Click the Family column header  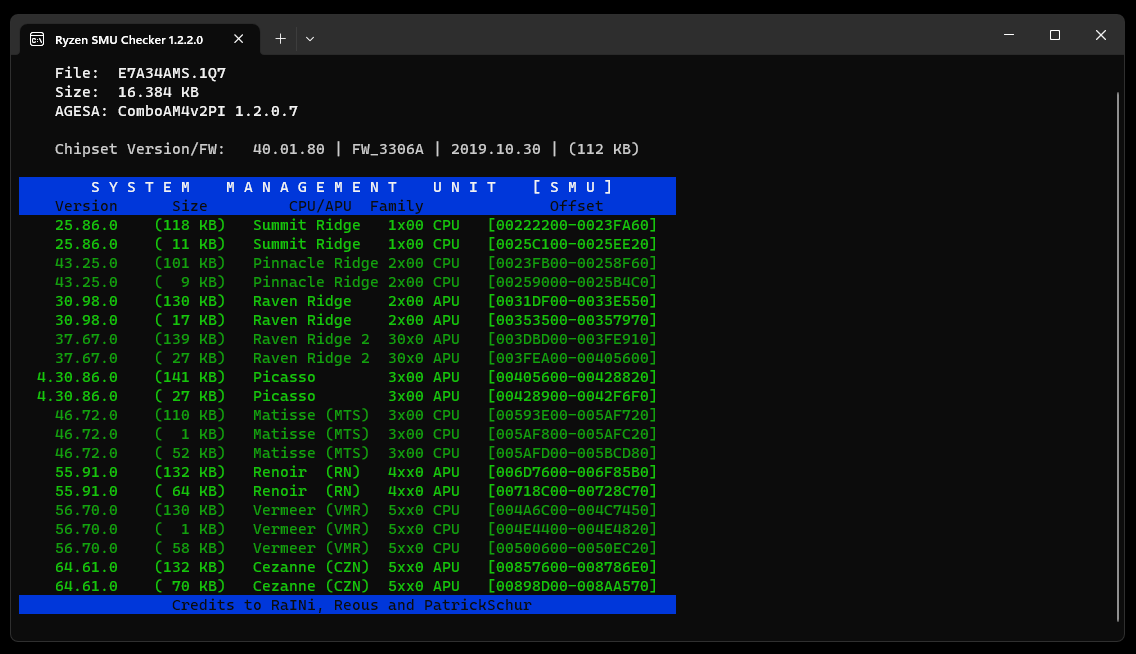coord(396,206)
